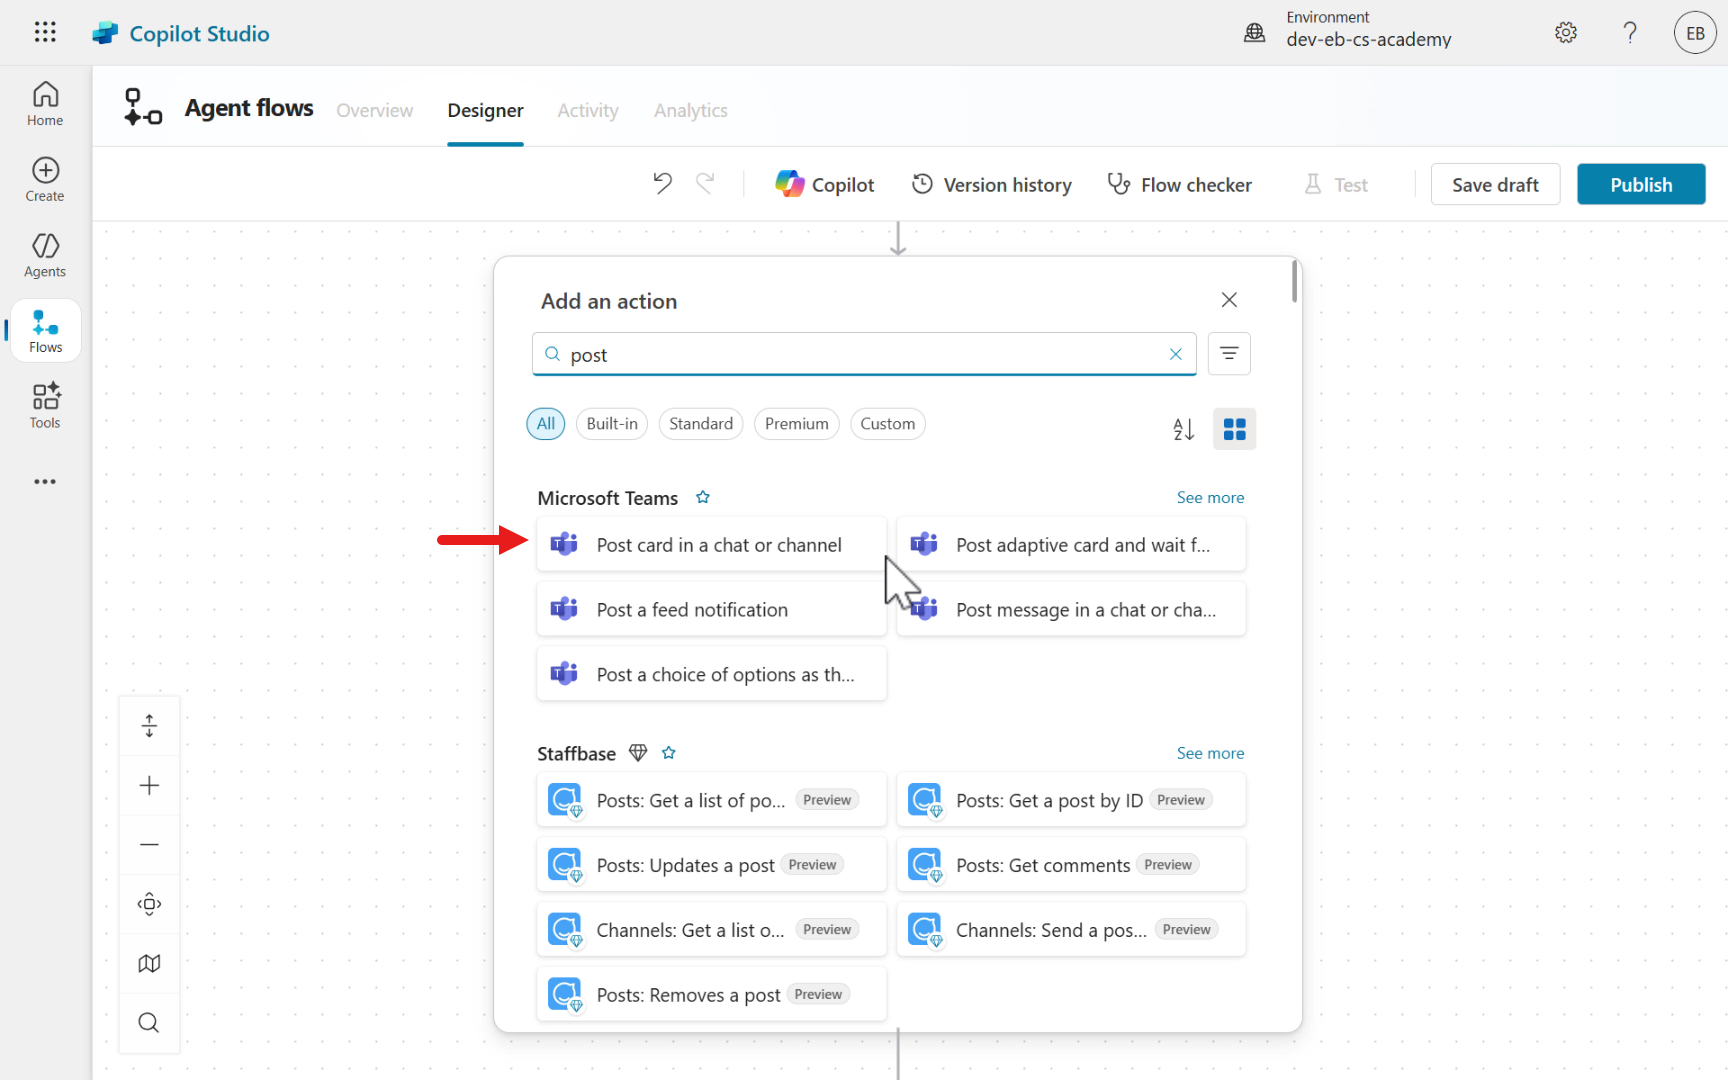Open the A-Z sort order menu
The height and width of the screenshot is (1080, 1728).
point(1183,429)
